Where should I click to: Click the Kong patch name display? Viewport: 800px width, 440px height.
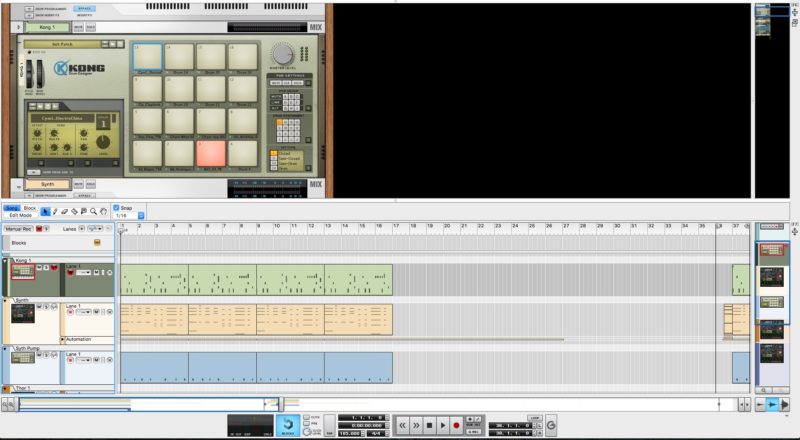(62, 44)
